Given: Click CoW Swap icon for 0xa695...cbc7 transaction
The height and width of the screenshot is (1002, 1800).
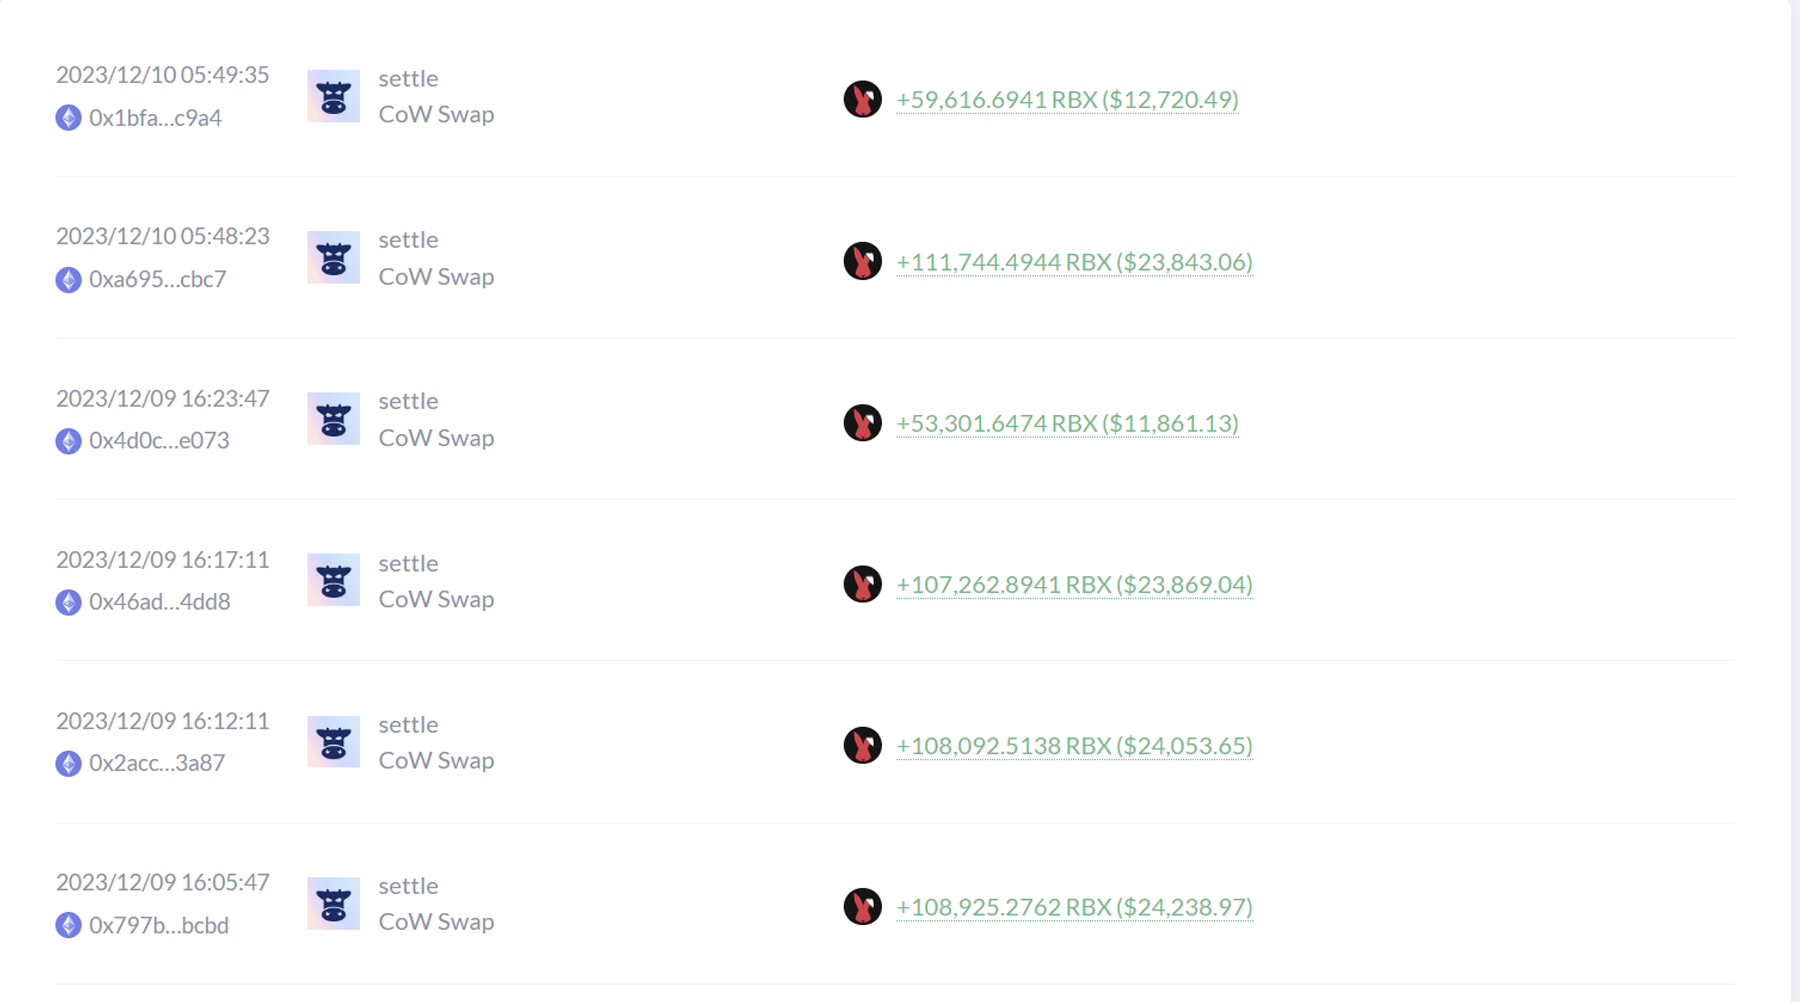Looking at the screenshot, I should pos(333,258).
